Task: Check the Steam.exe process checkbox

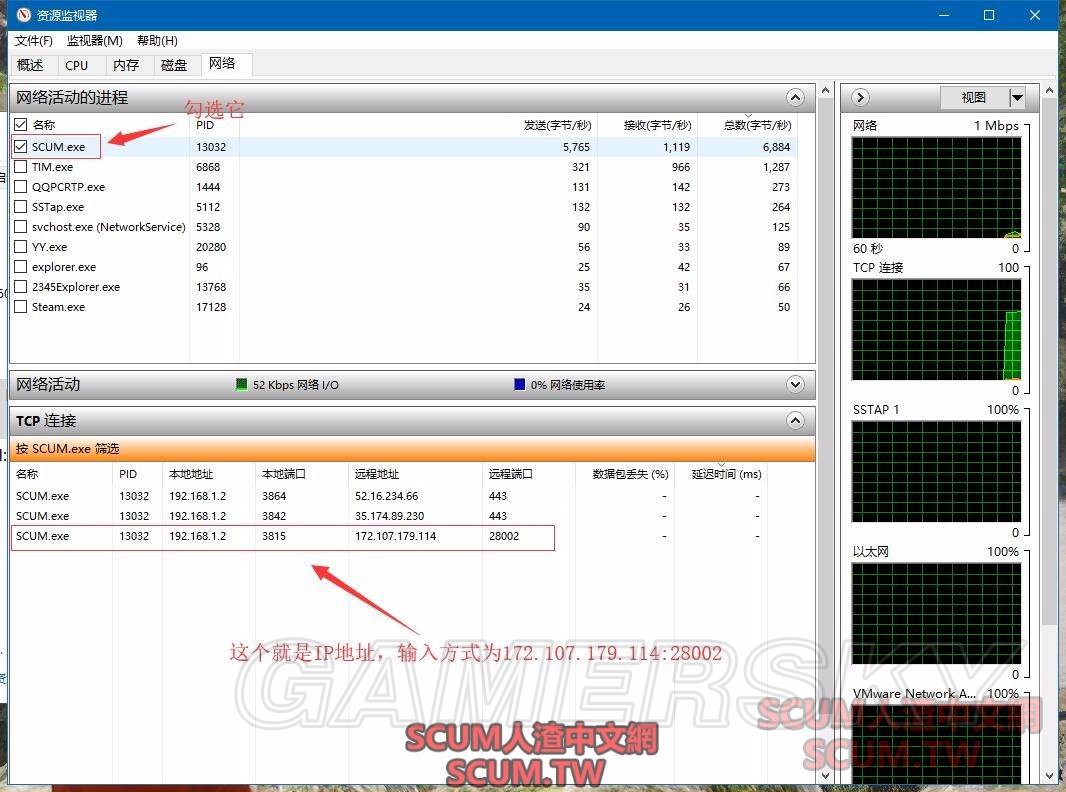Action: [20, 307]
